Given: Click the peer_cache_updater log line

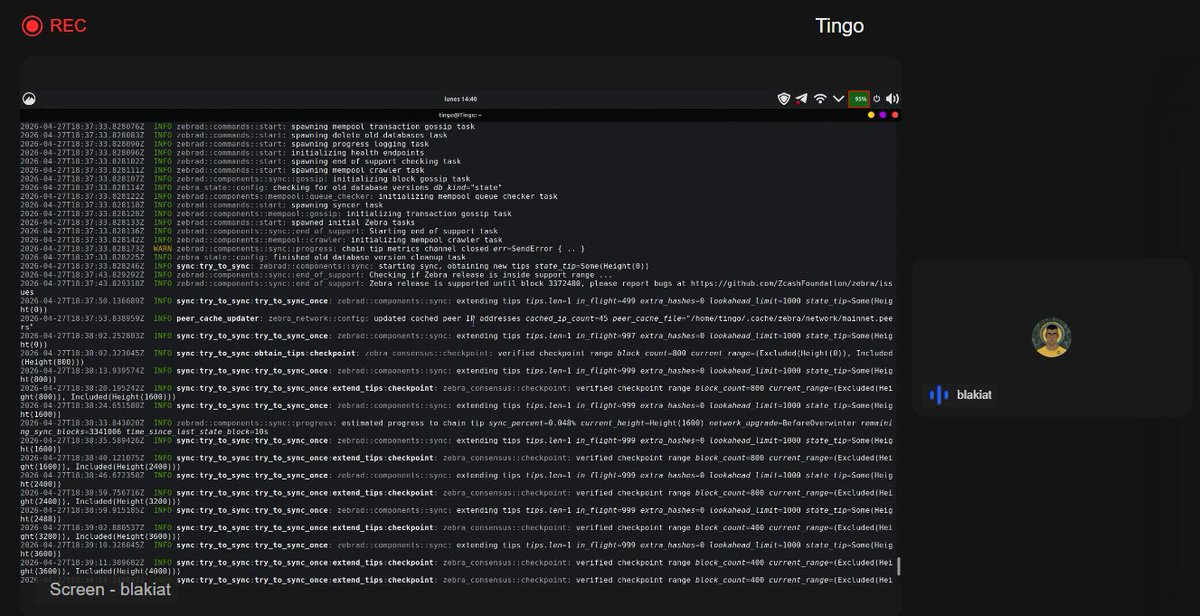Looking at the screenshot, I should pyautogui.click(x=456, y=322).
